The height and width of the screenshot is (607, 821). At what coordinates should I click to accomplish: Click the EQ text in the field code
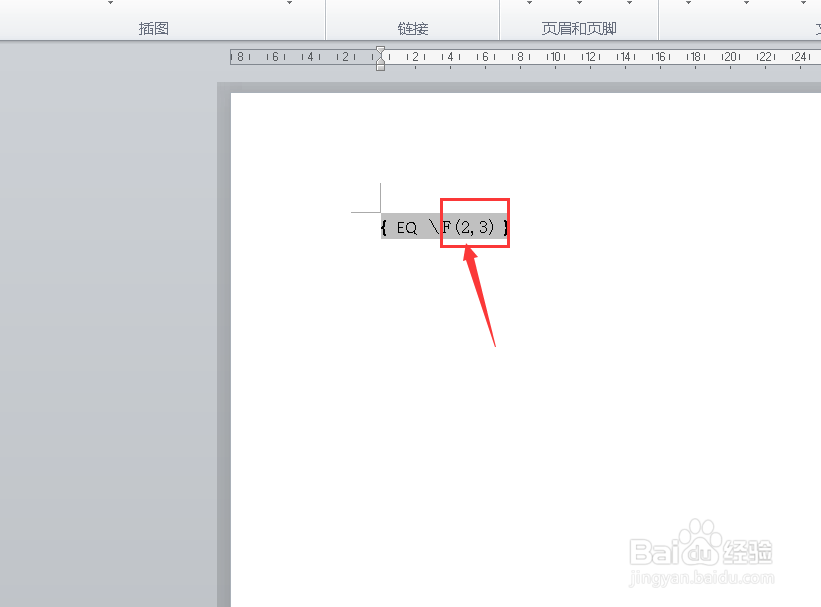click(407, 228)
